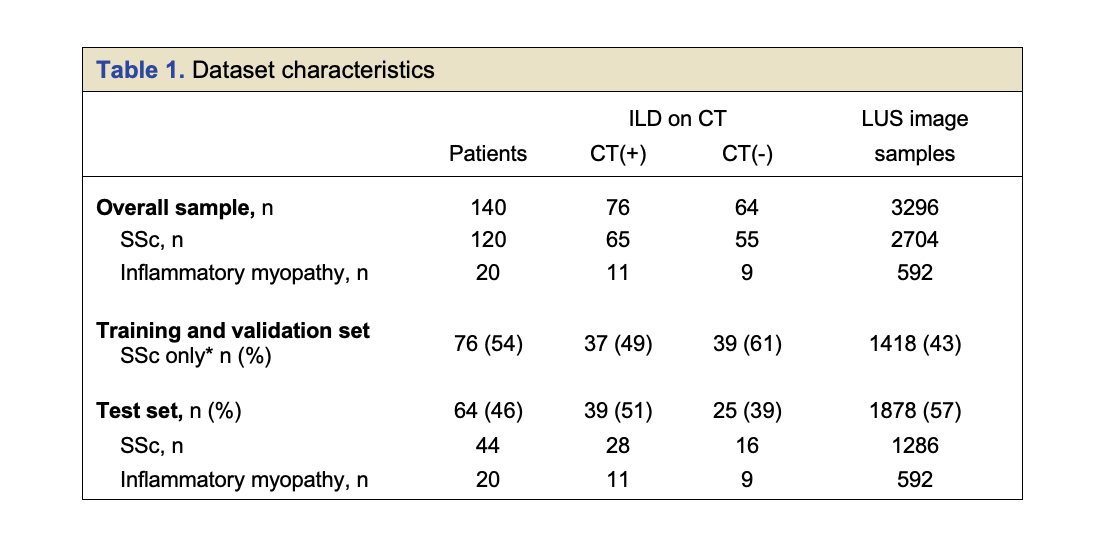The image size is (1105, 544).
Task: Click the "Table 1." title label
Action: coord(140,70)
